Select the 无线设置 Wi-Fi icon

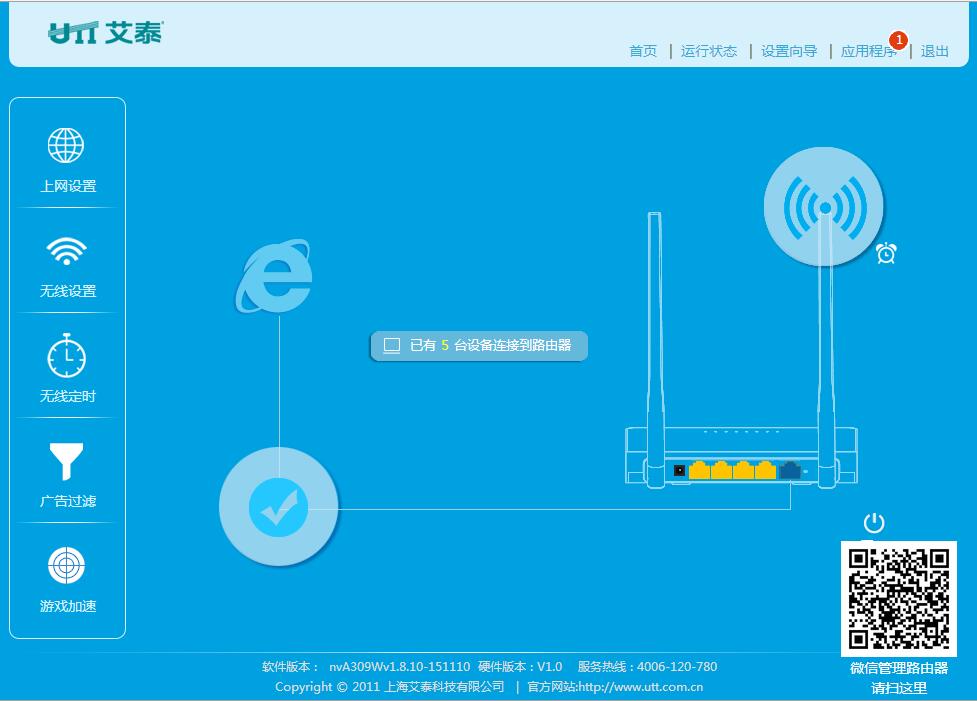[65, 249]
